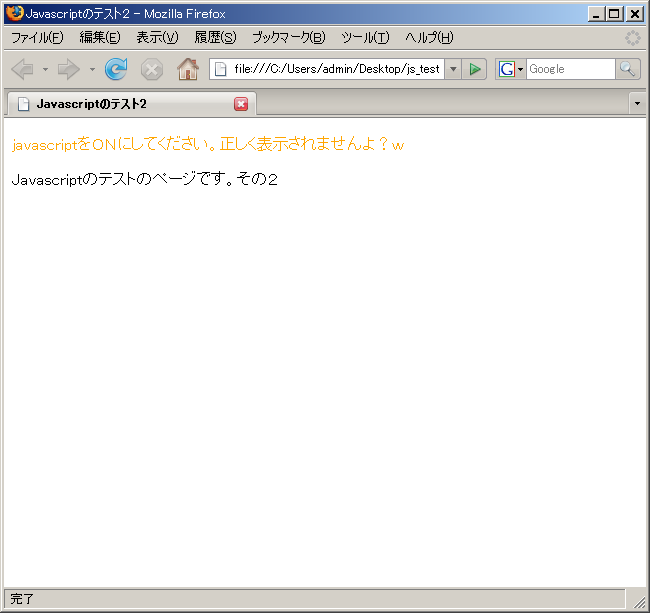The image size is (650, 613).
Task: Open the 表示(V) menu
Action: (x=157, y=38)
